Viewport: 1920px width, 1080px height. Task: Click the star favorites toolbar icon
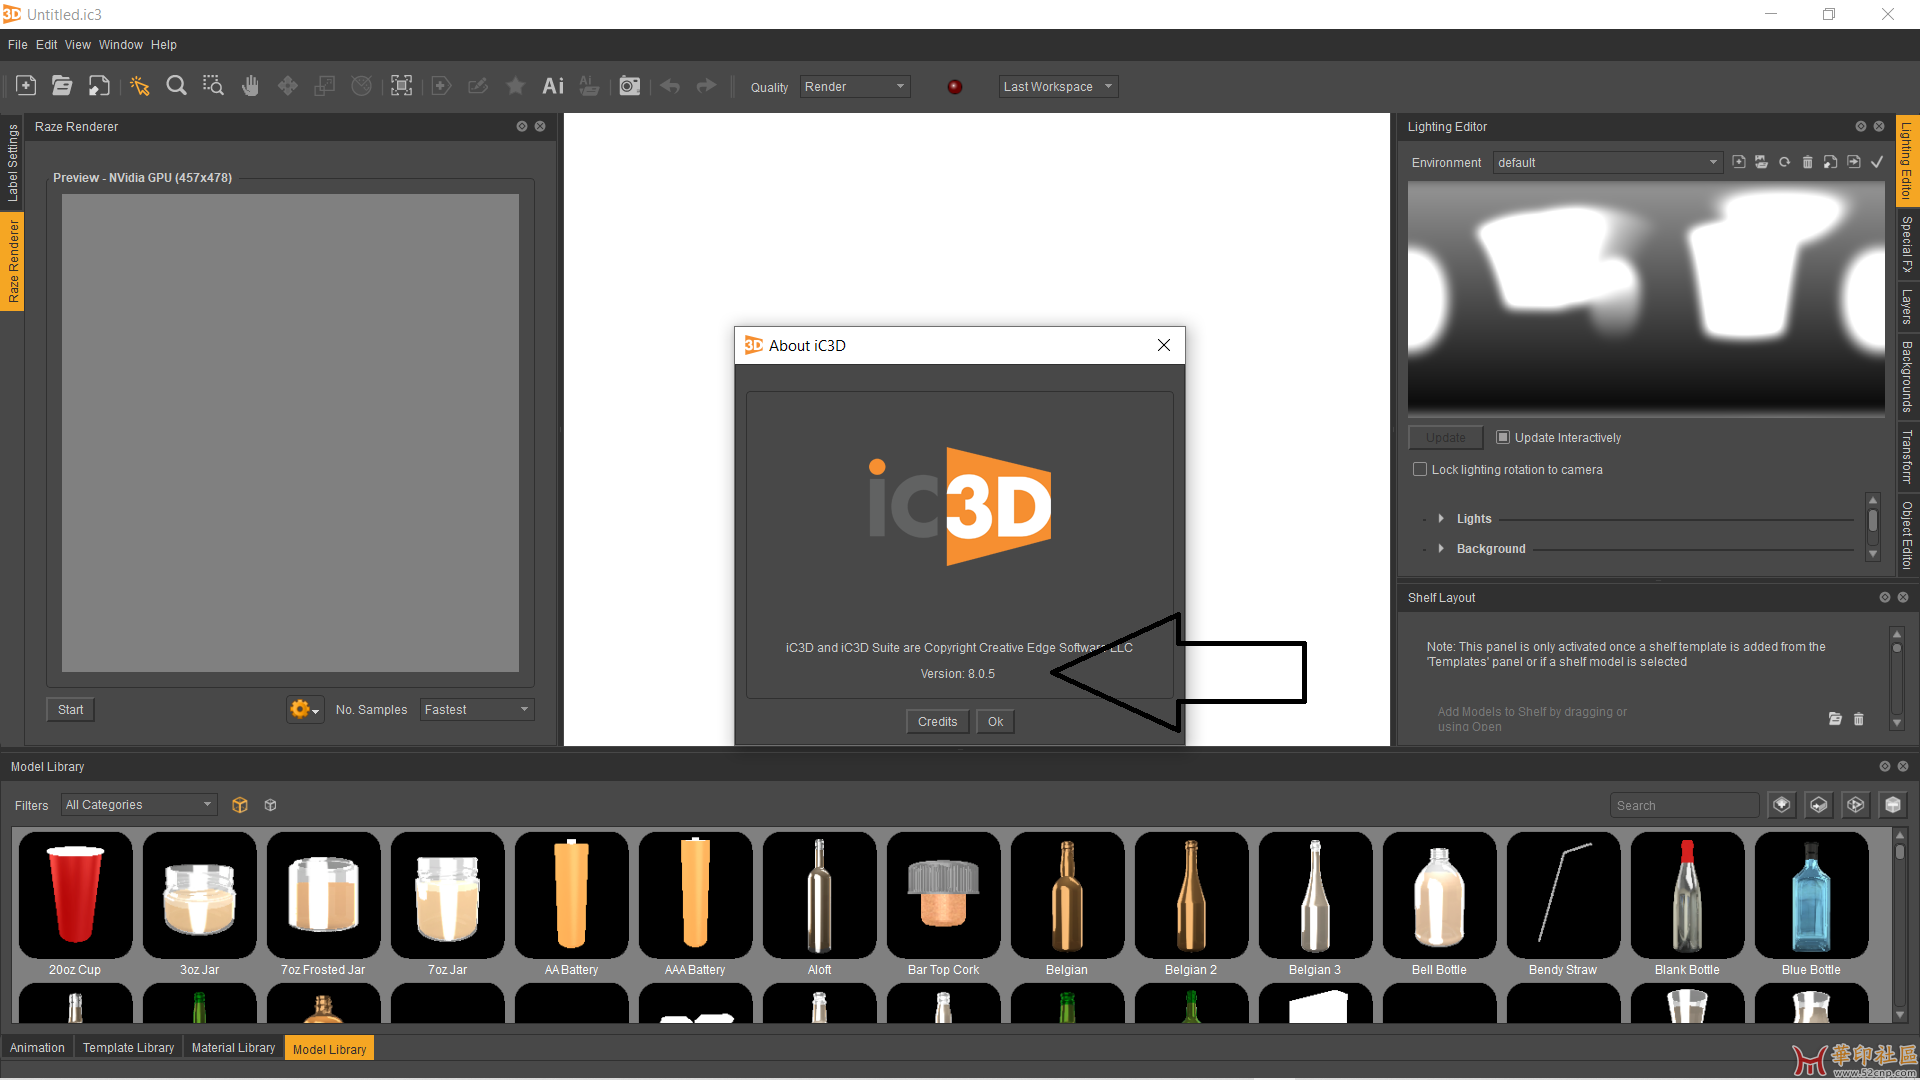(515, 86)
